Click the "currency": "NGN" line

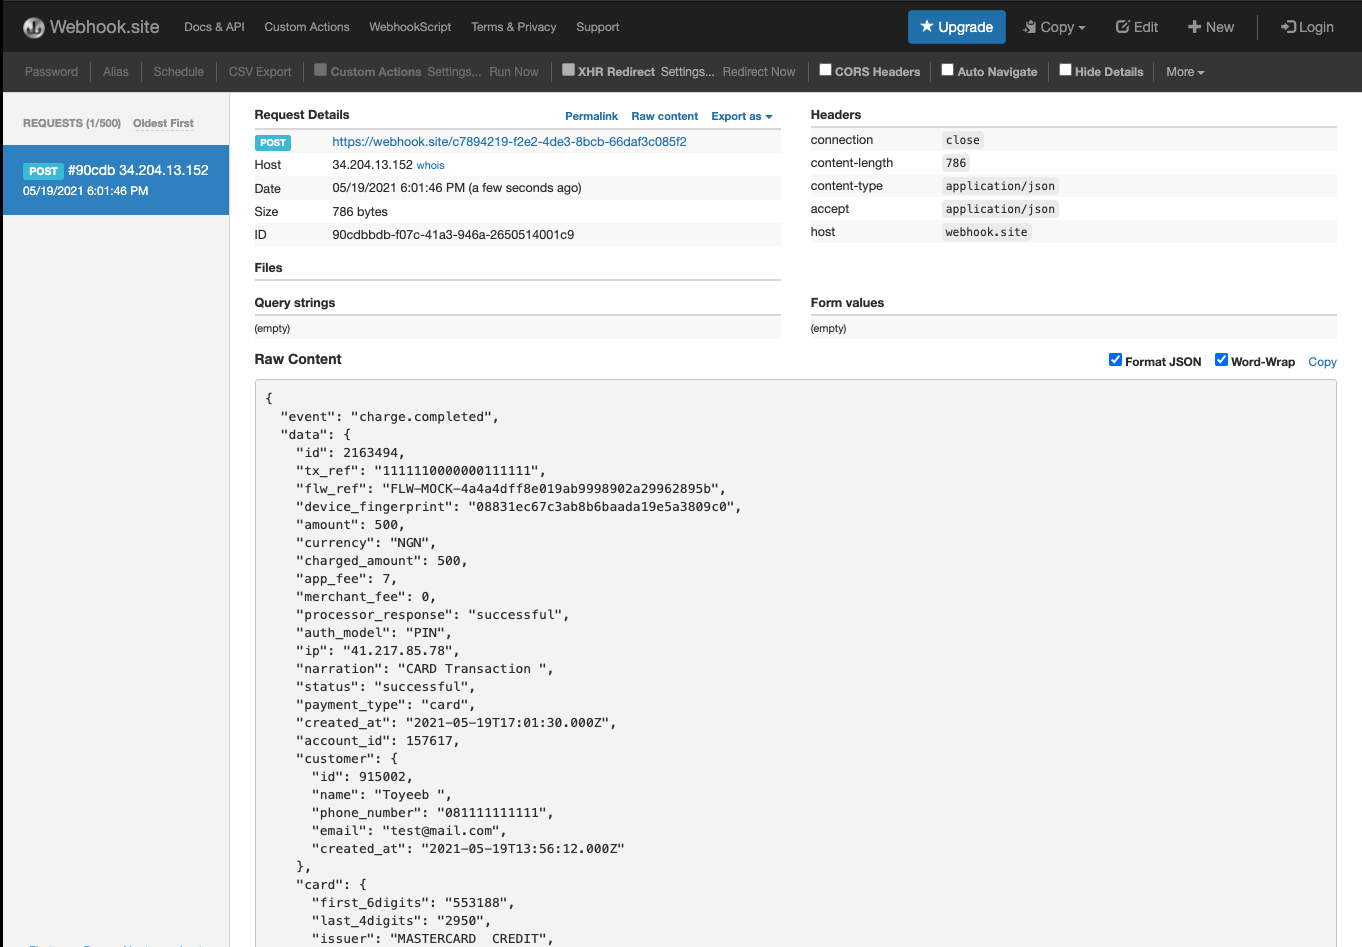click(x=366, y=543)
